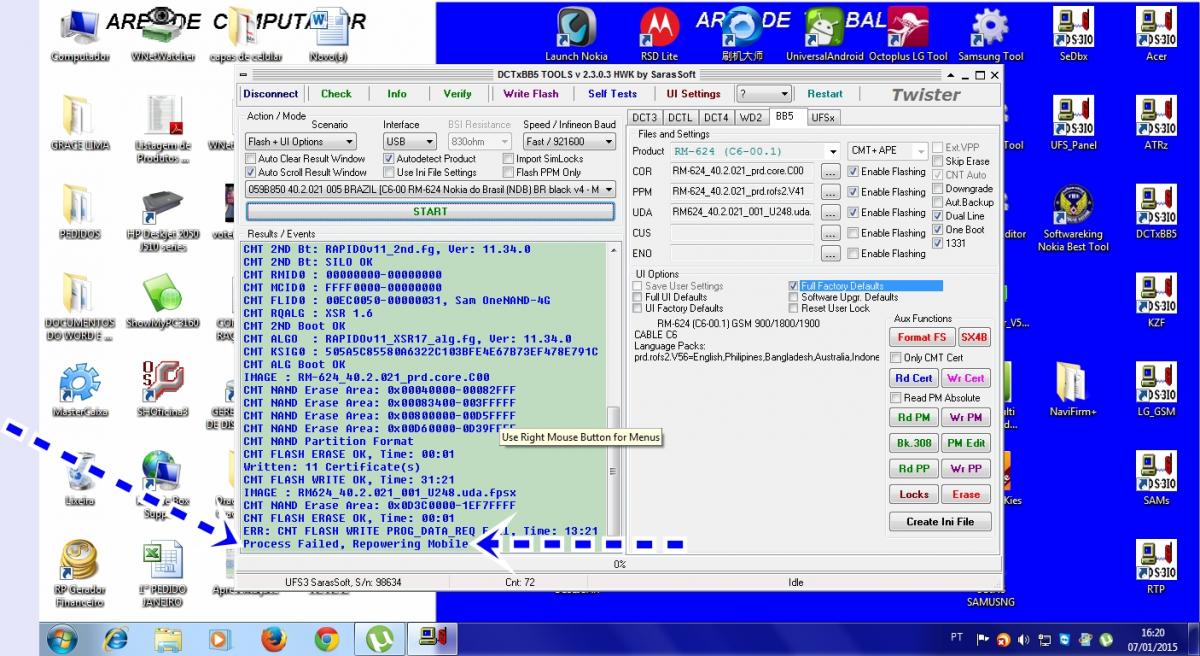Open the Product RM-624 dropdown arrow
The image size is (1200, 656).
coord(833,151)
